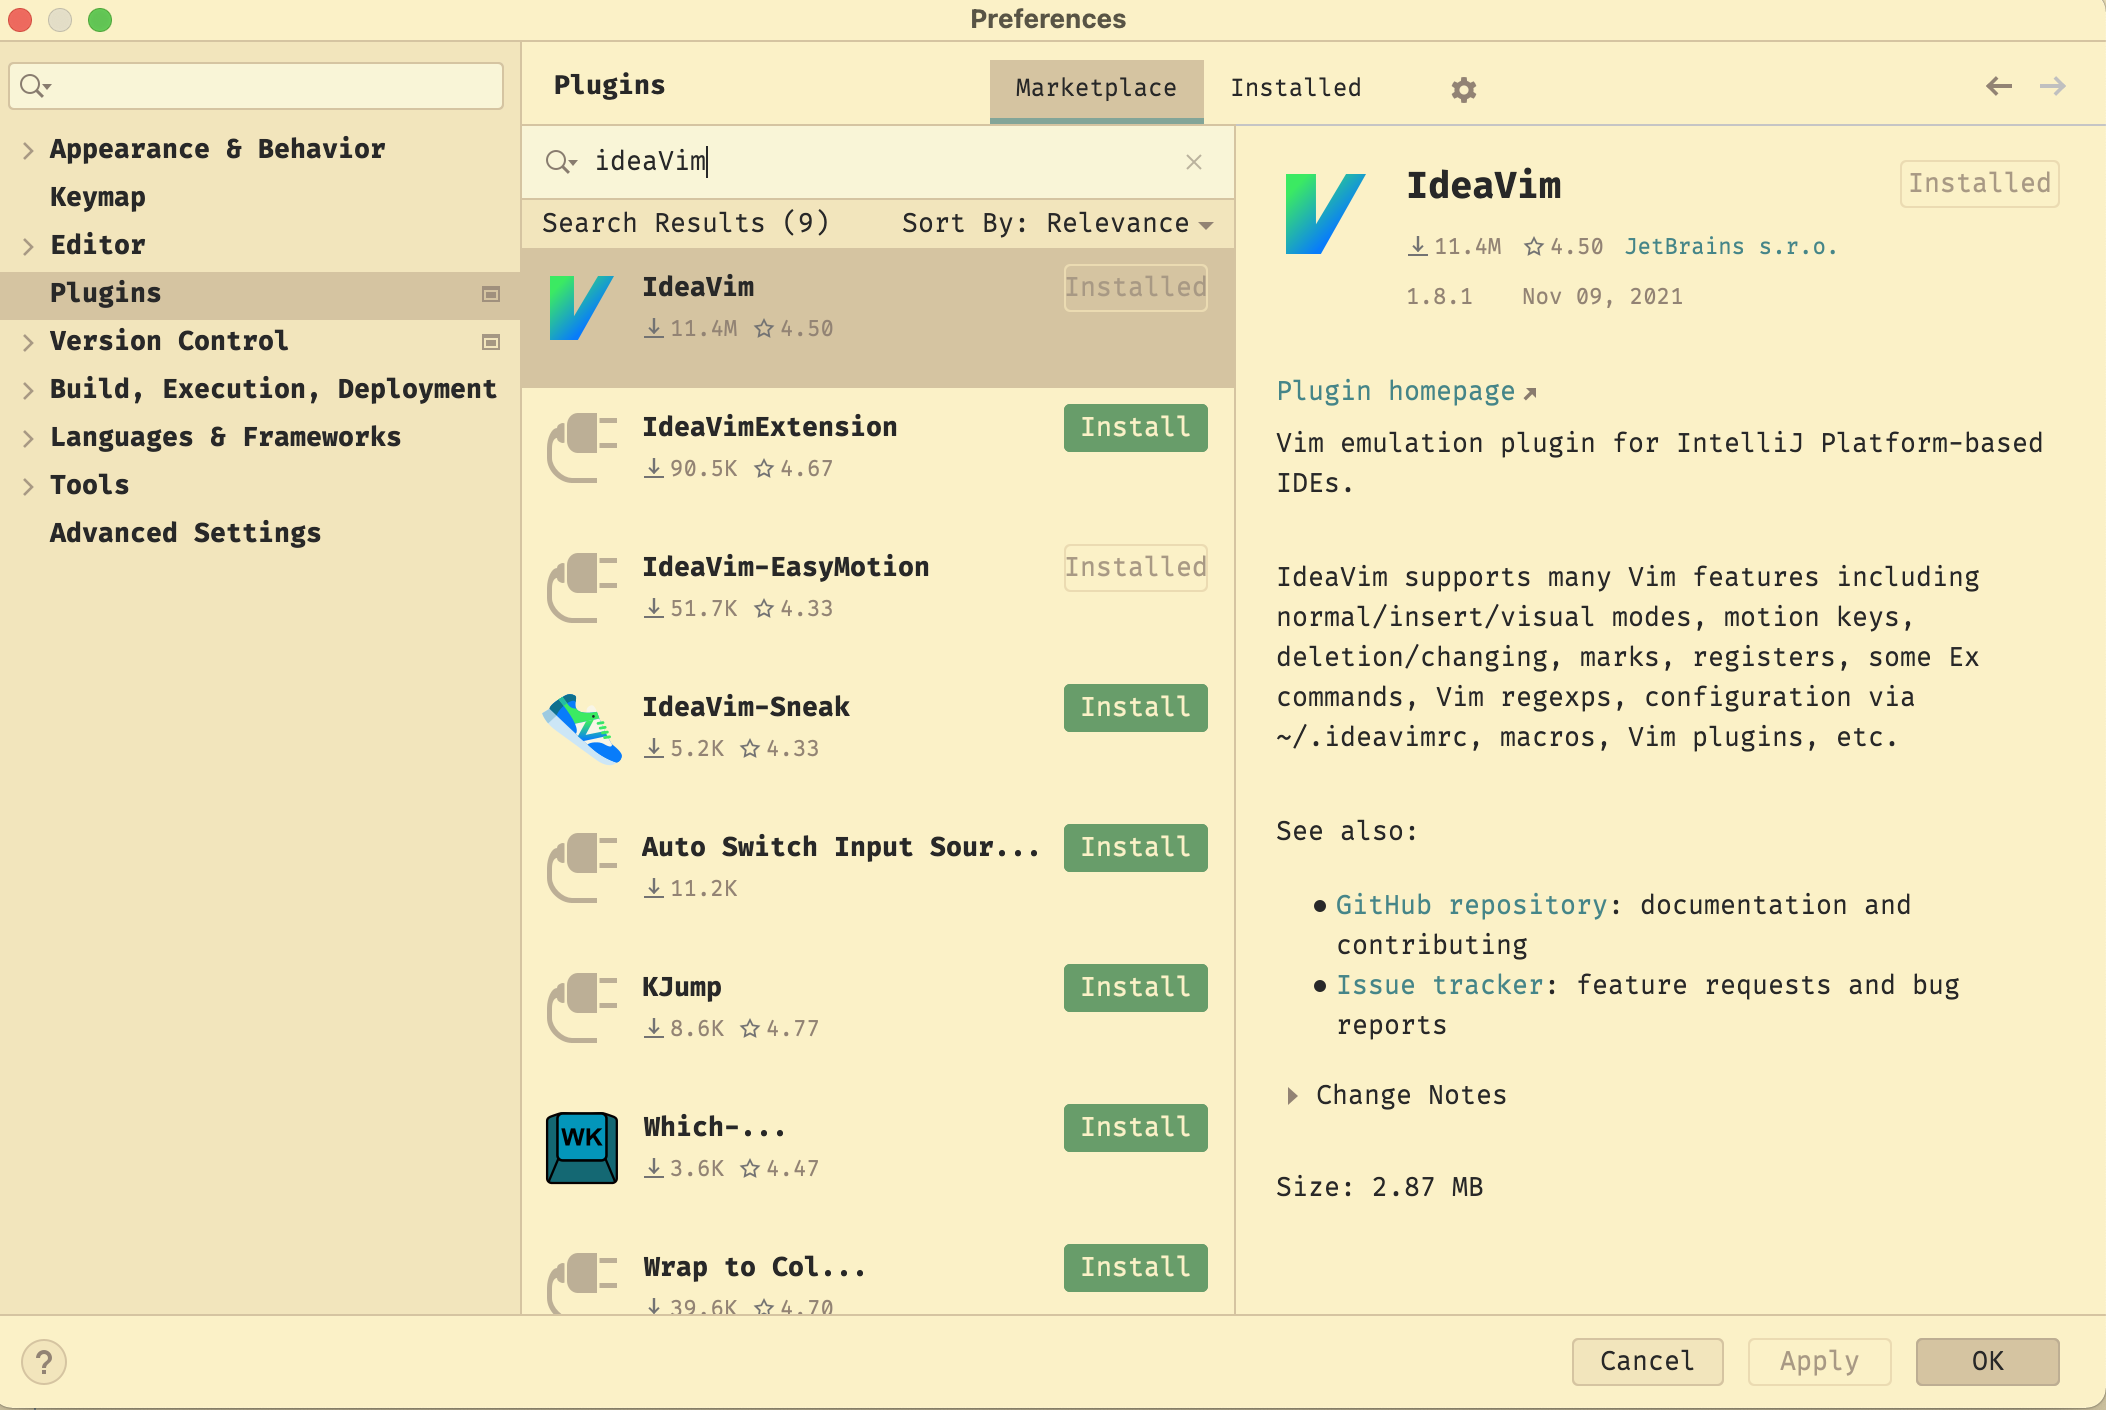Install Auto Switch Input Source plugin
Screen dimensions: 2106x1410
coord(1135,848)
